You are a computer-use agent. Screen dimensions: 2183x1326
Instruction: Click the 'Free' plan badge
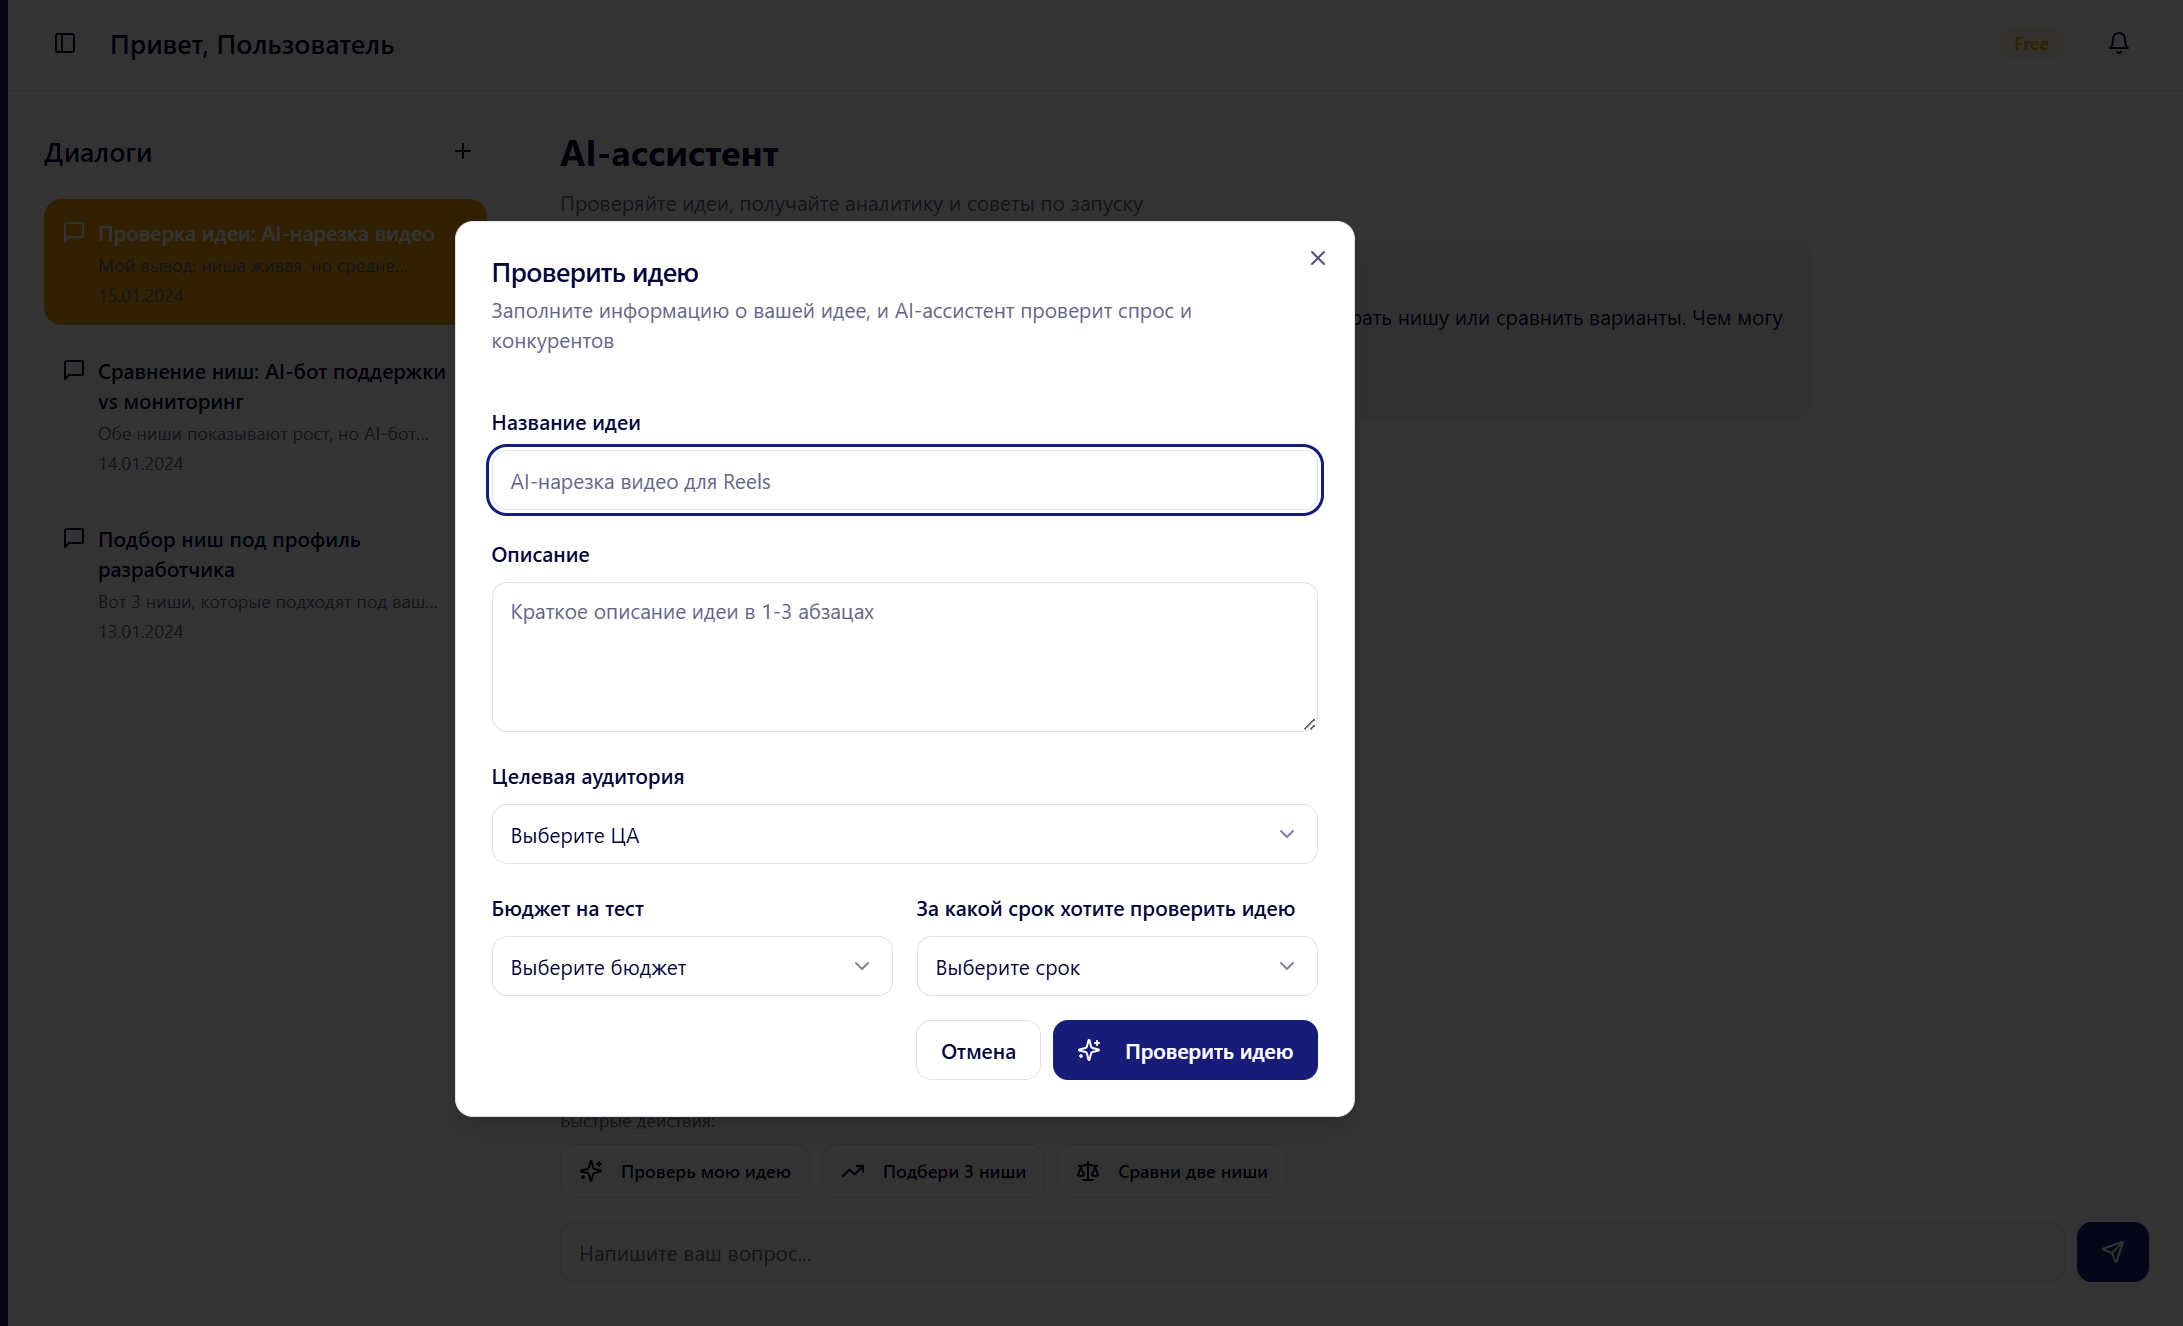pos(2030,43)
